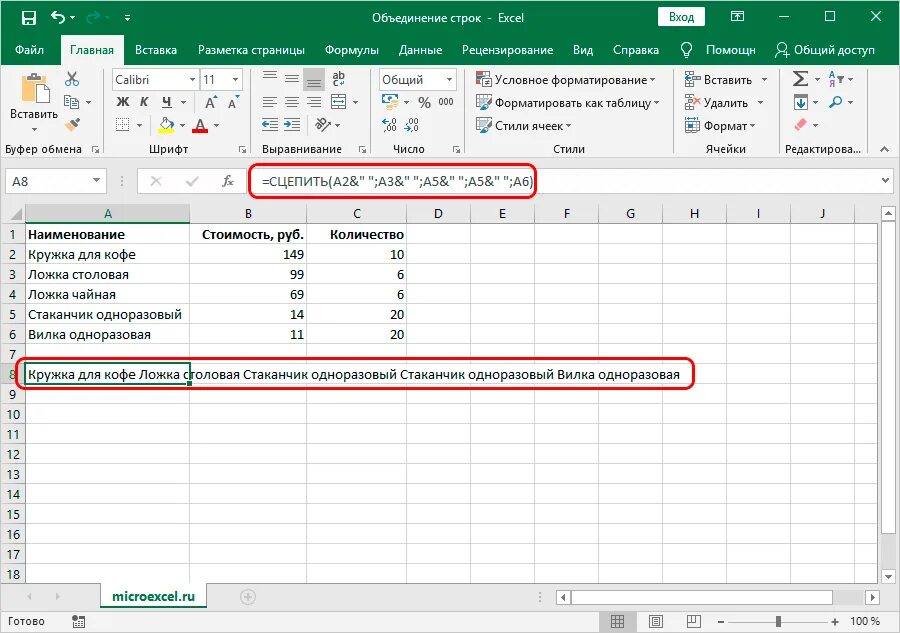Expand the Name Box A8 dropdown

click(x=96, y=181)
